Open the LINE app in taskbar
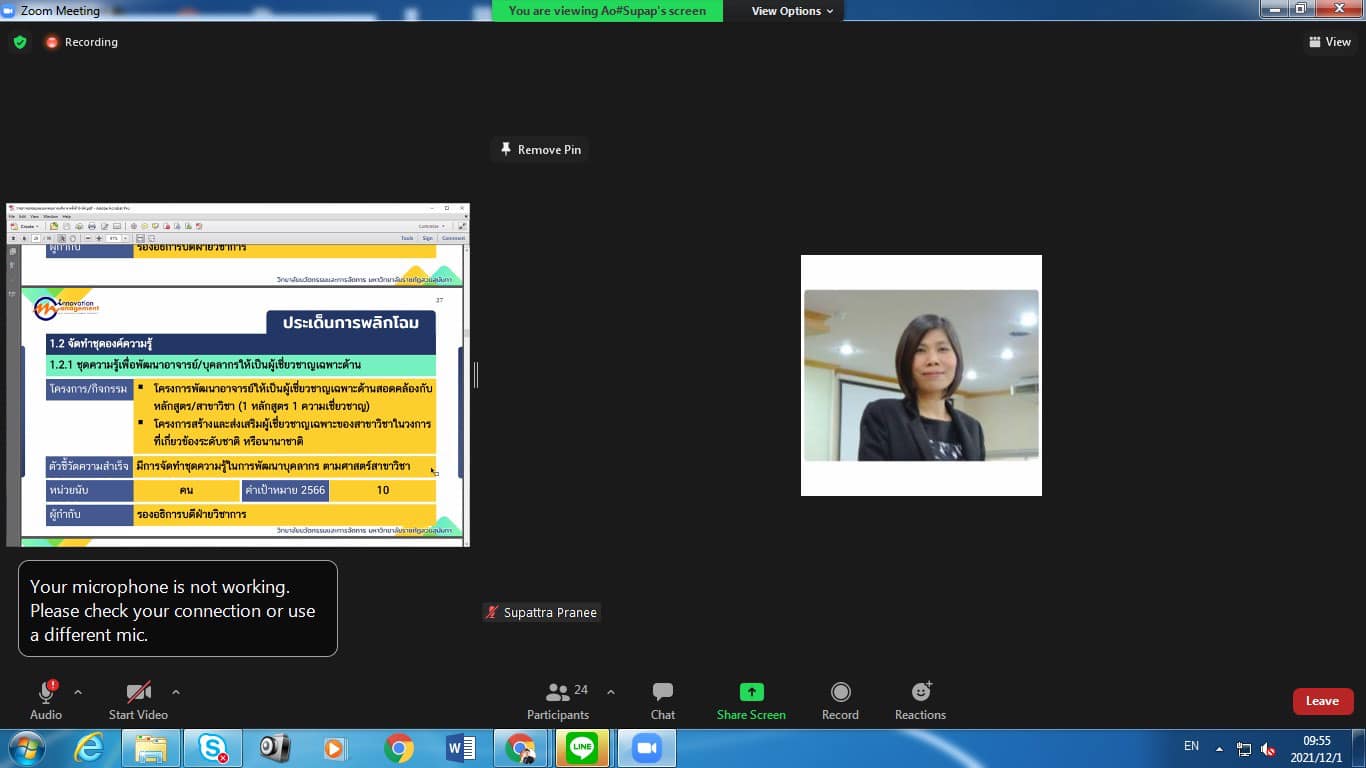 (581, 748)
